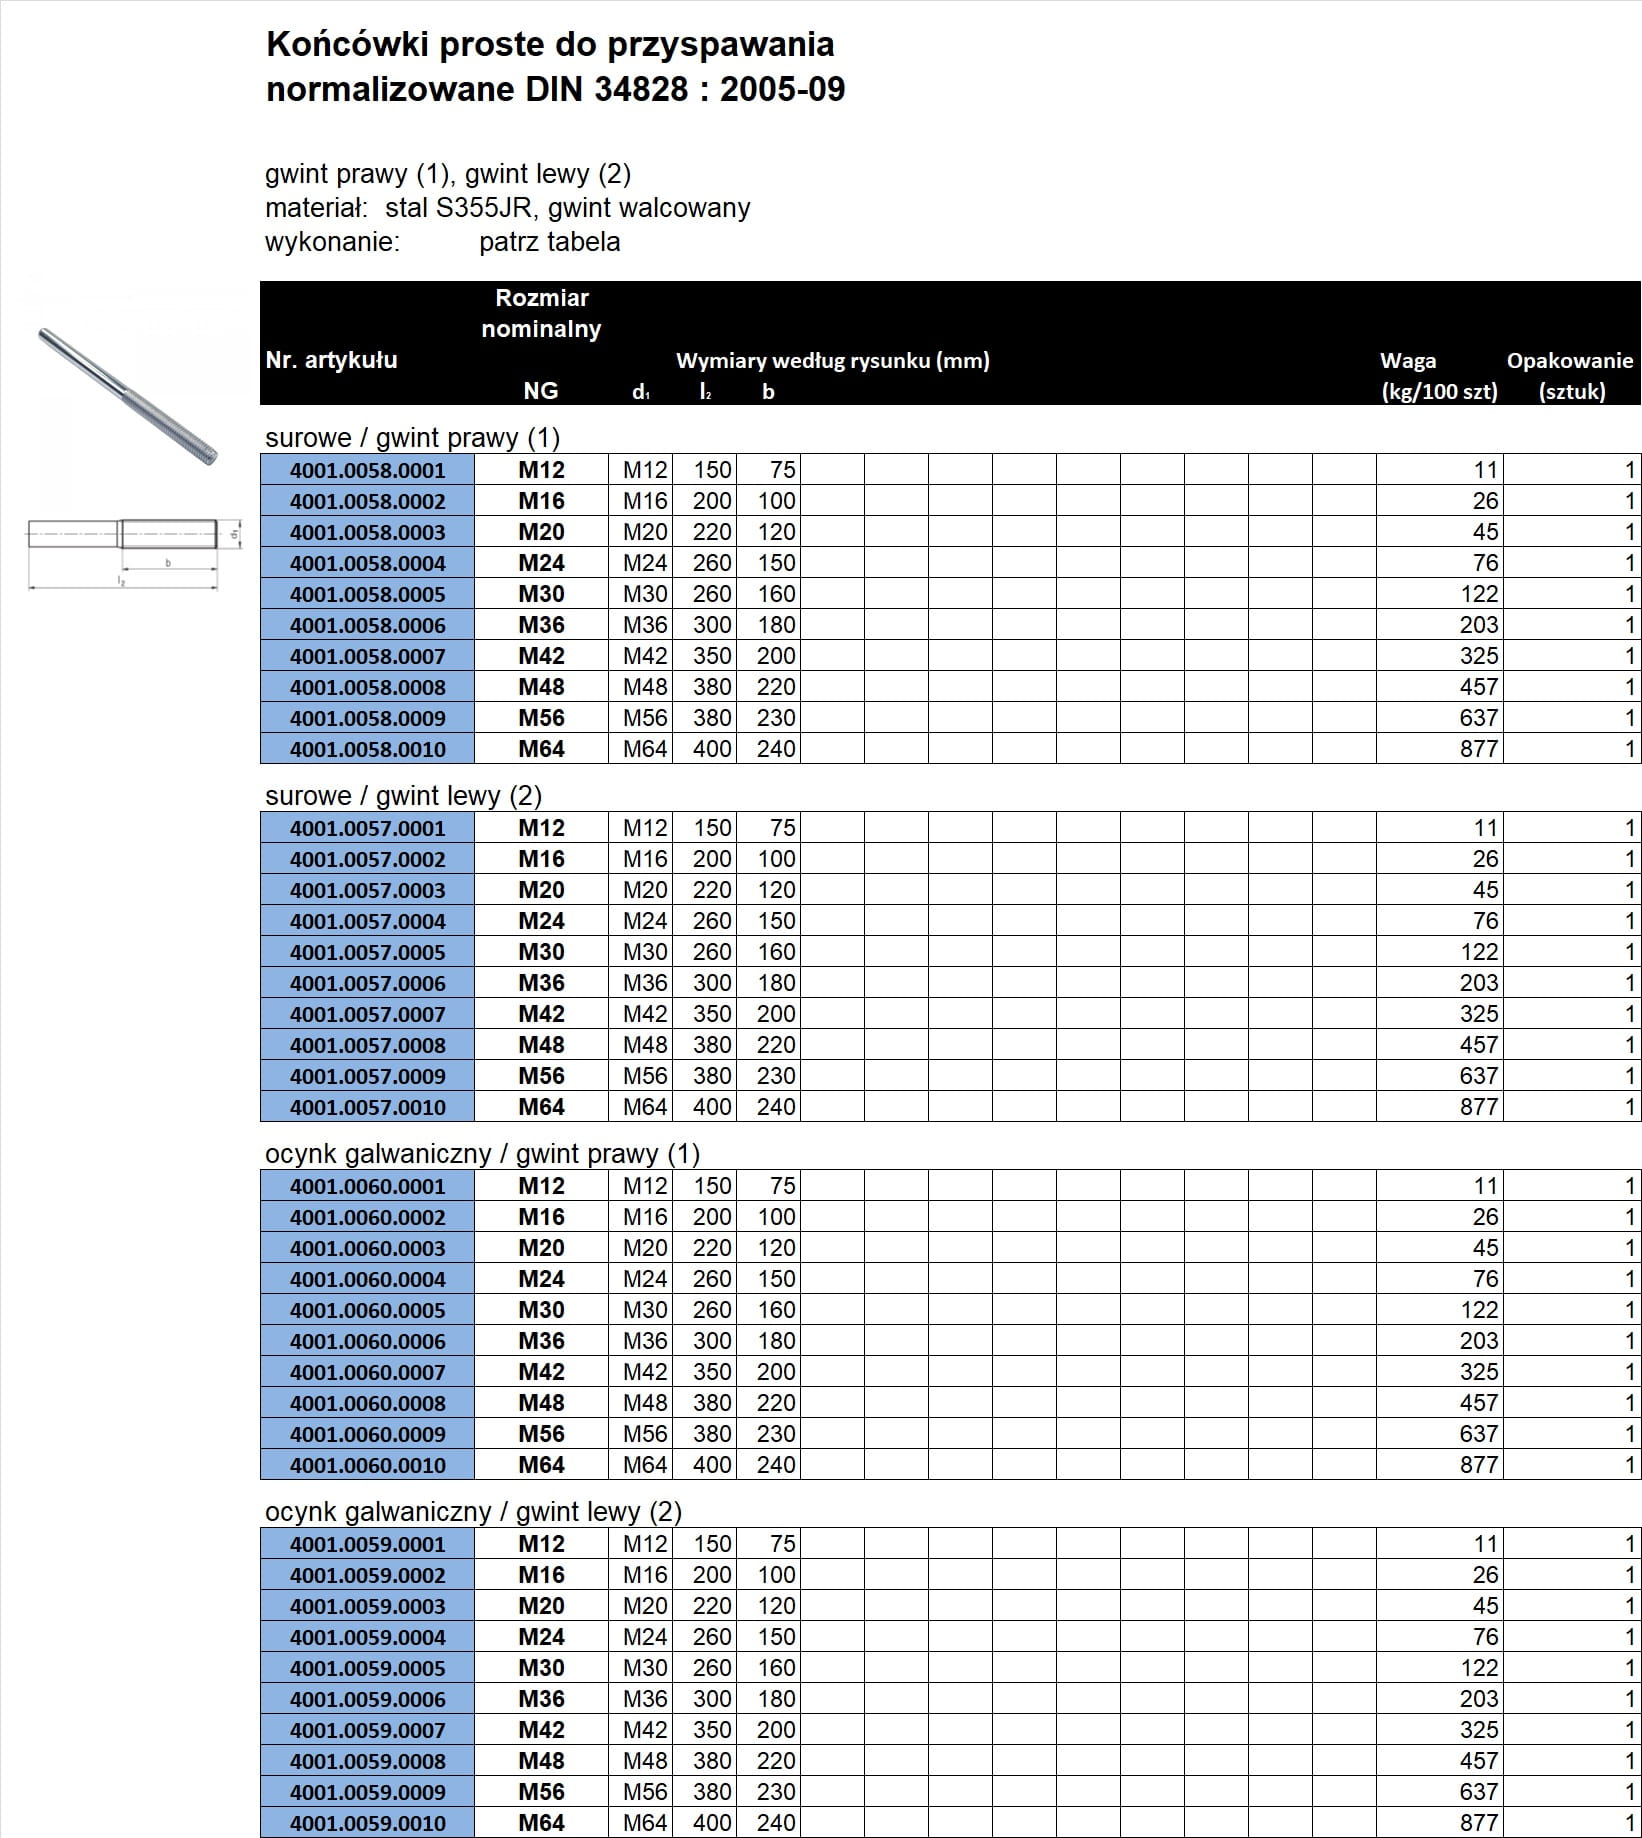Click the "surowe / gwint prawy (1)" section heading
This screenshot has height=1838, width=1642.
pos(412,438)
